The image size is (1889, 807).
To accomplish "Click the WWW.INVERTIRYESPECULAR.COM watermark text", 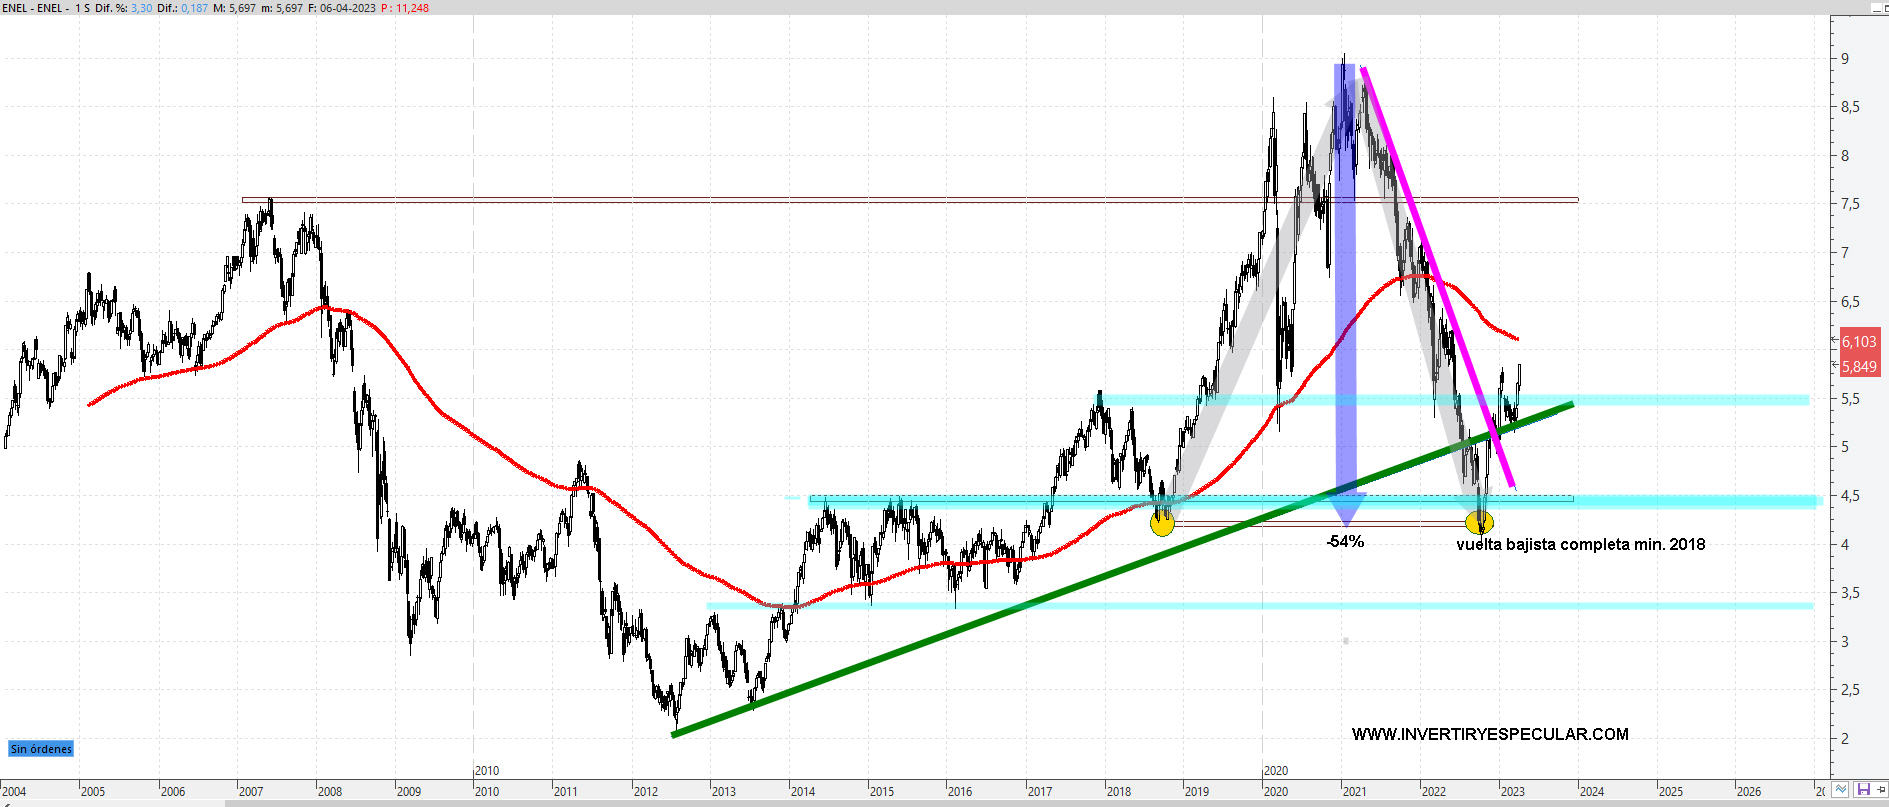I will click(1490, 734).
